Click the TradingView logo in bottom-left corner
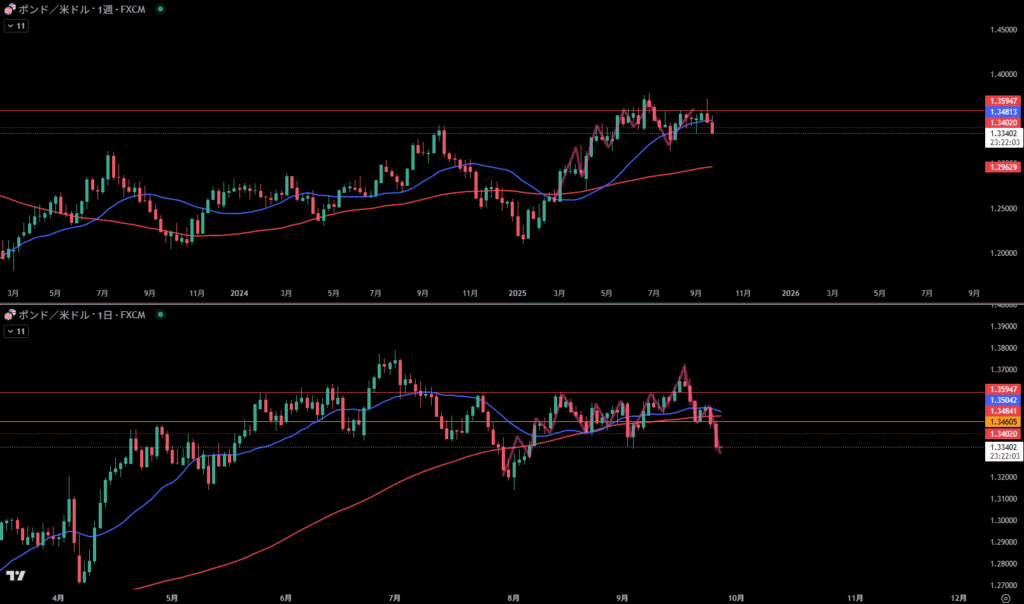This screenshot has height=604, width=1024. coord(15,576)
